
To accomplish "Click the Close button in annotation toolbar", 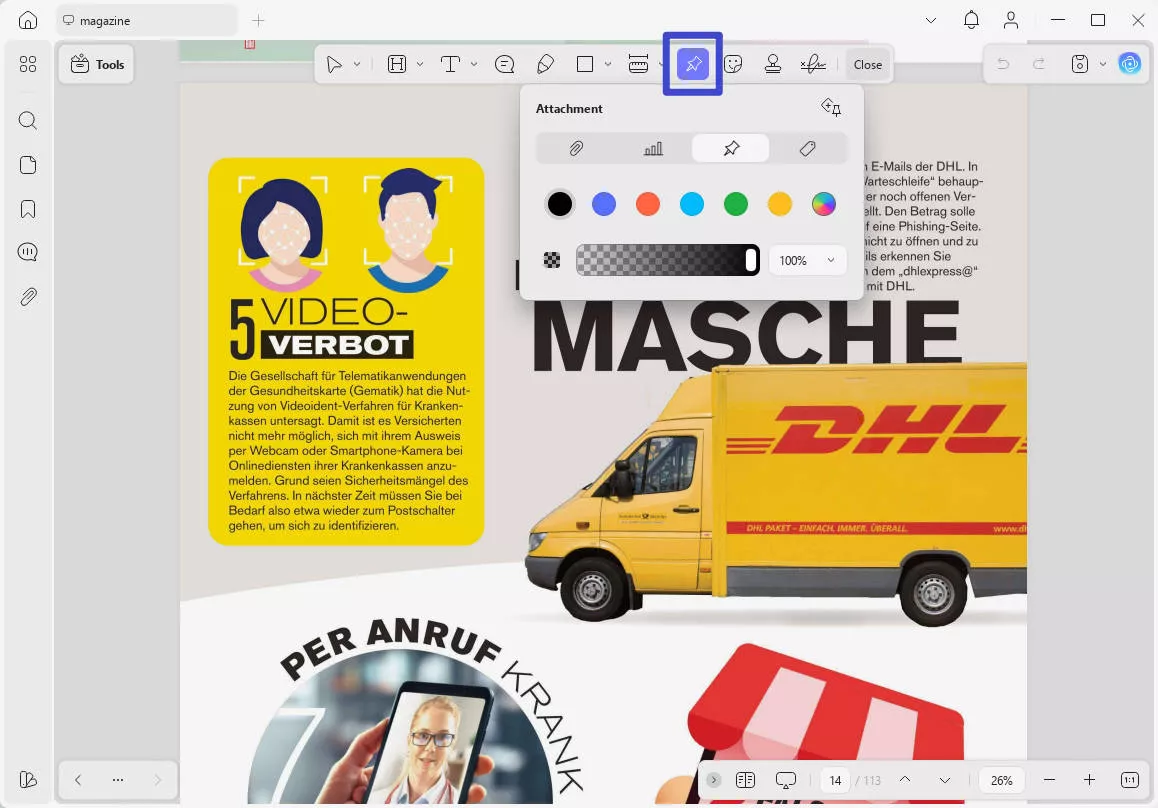I will (x=868, y=64).
